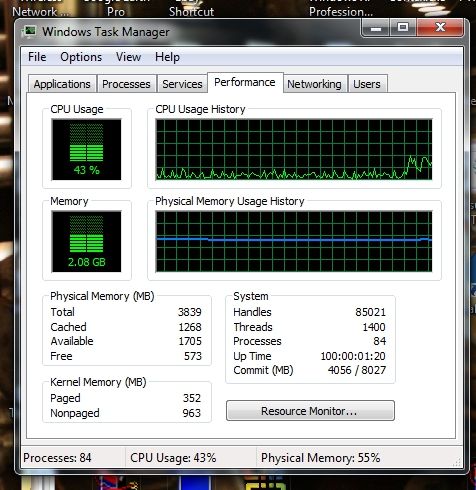Click the Physical Memory (MB) group heading

[102, 296]
